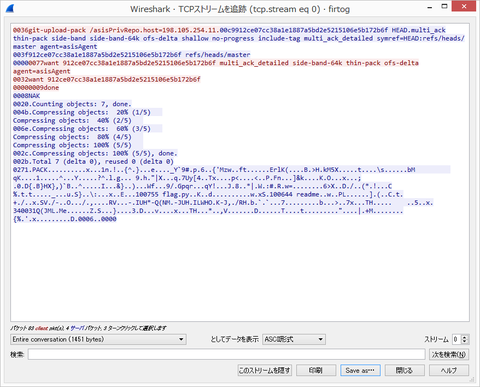Decrease the stream number with down arrow
The height and width of the screenshot is (387, 480).
[465, 342]
